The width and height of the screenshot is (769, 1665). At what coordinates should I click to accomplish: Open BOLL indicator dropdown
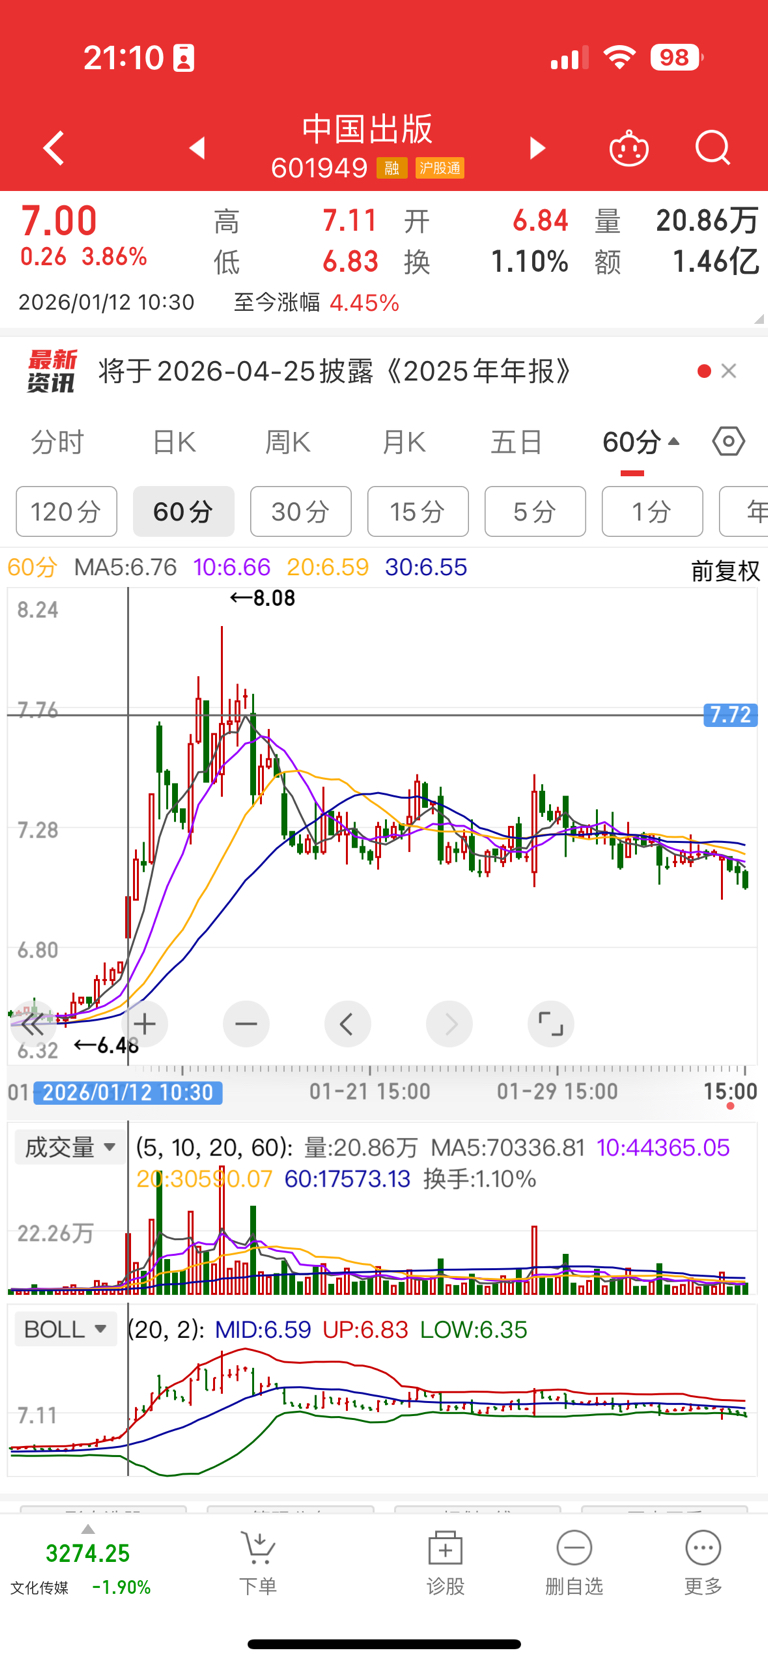click(65, 1329)
